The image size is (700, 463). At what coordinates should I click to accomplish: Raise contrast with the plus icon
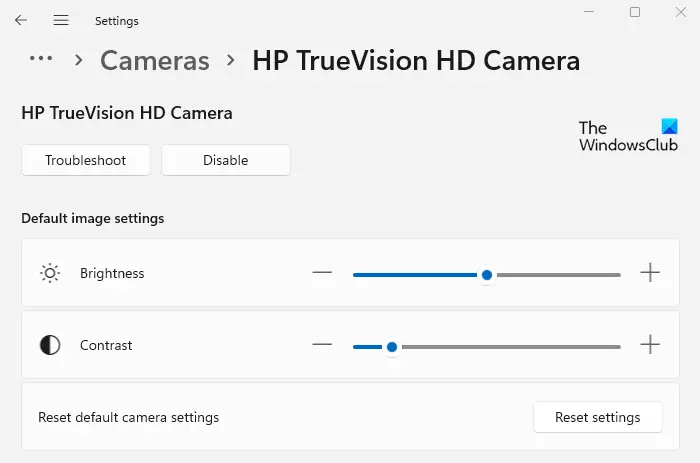tap(650, 345)
